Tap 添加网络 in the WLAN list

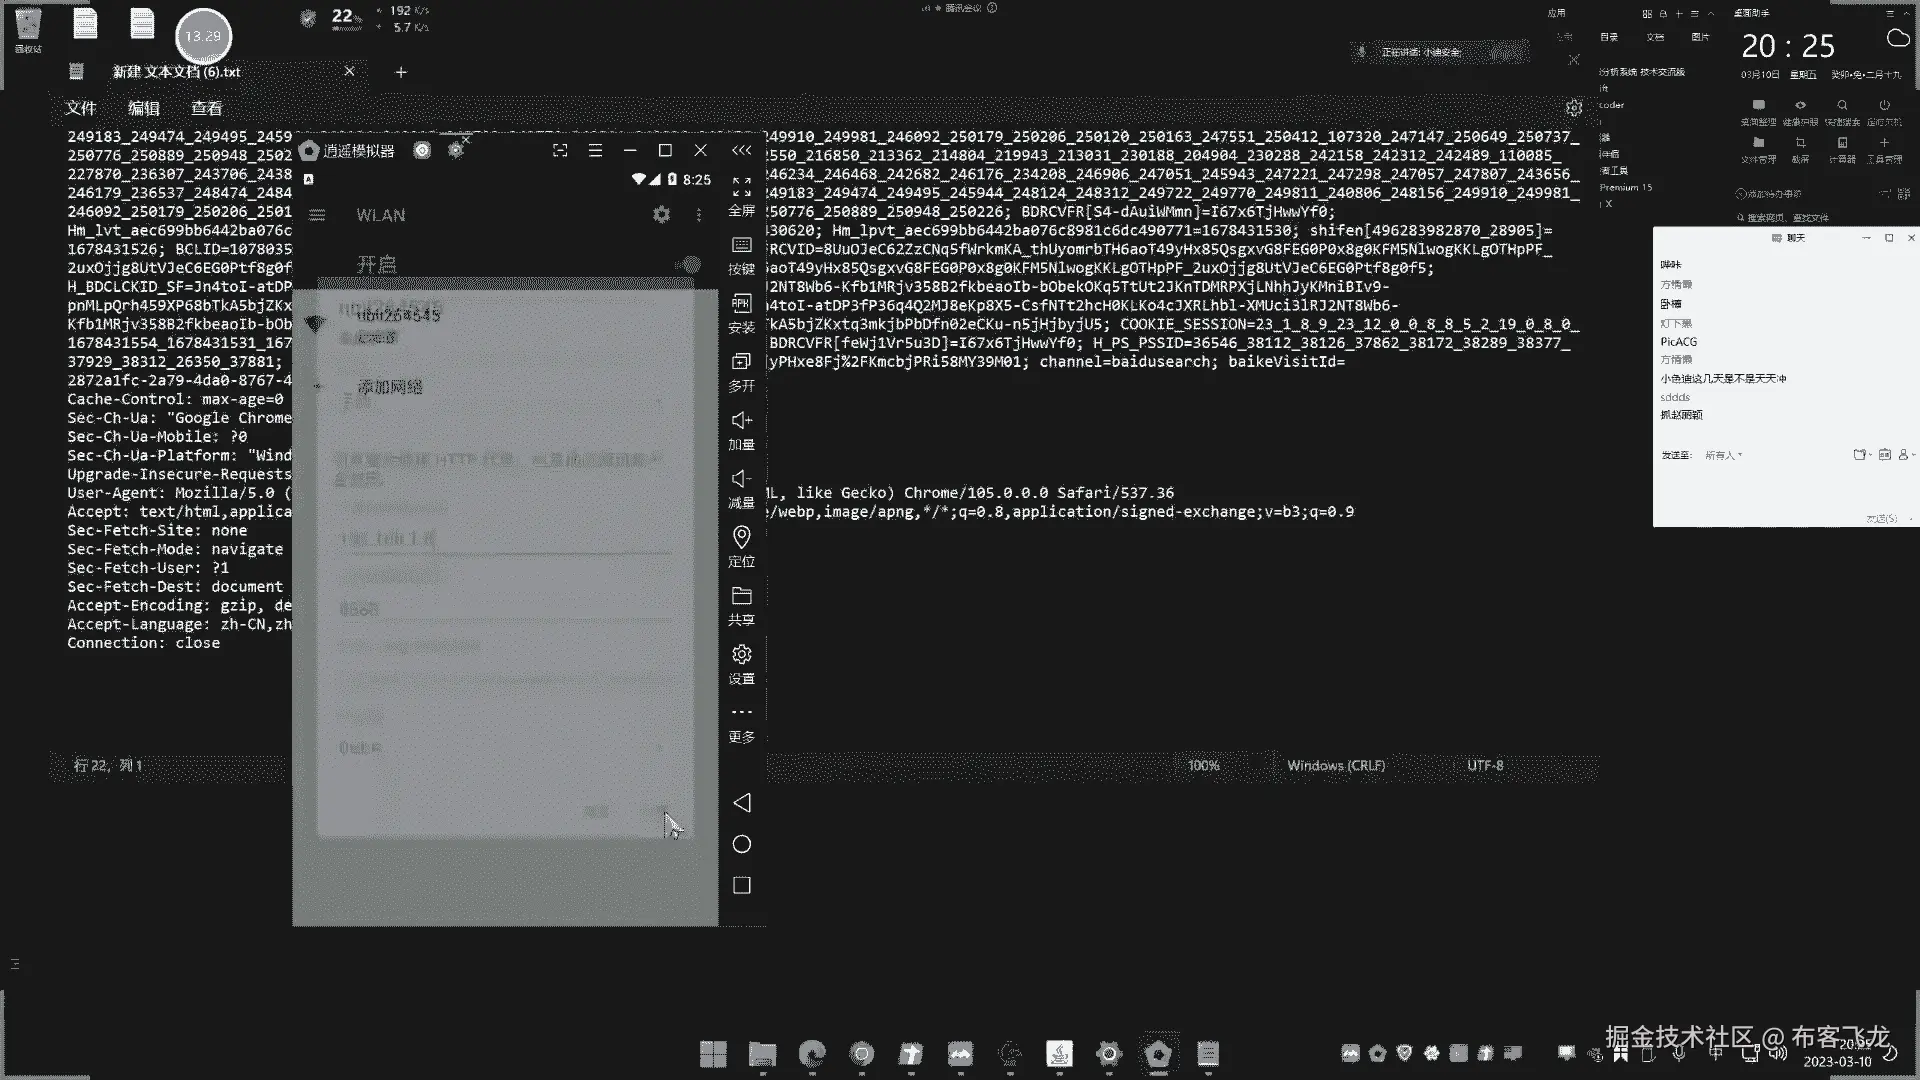coord(390,387)
